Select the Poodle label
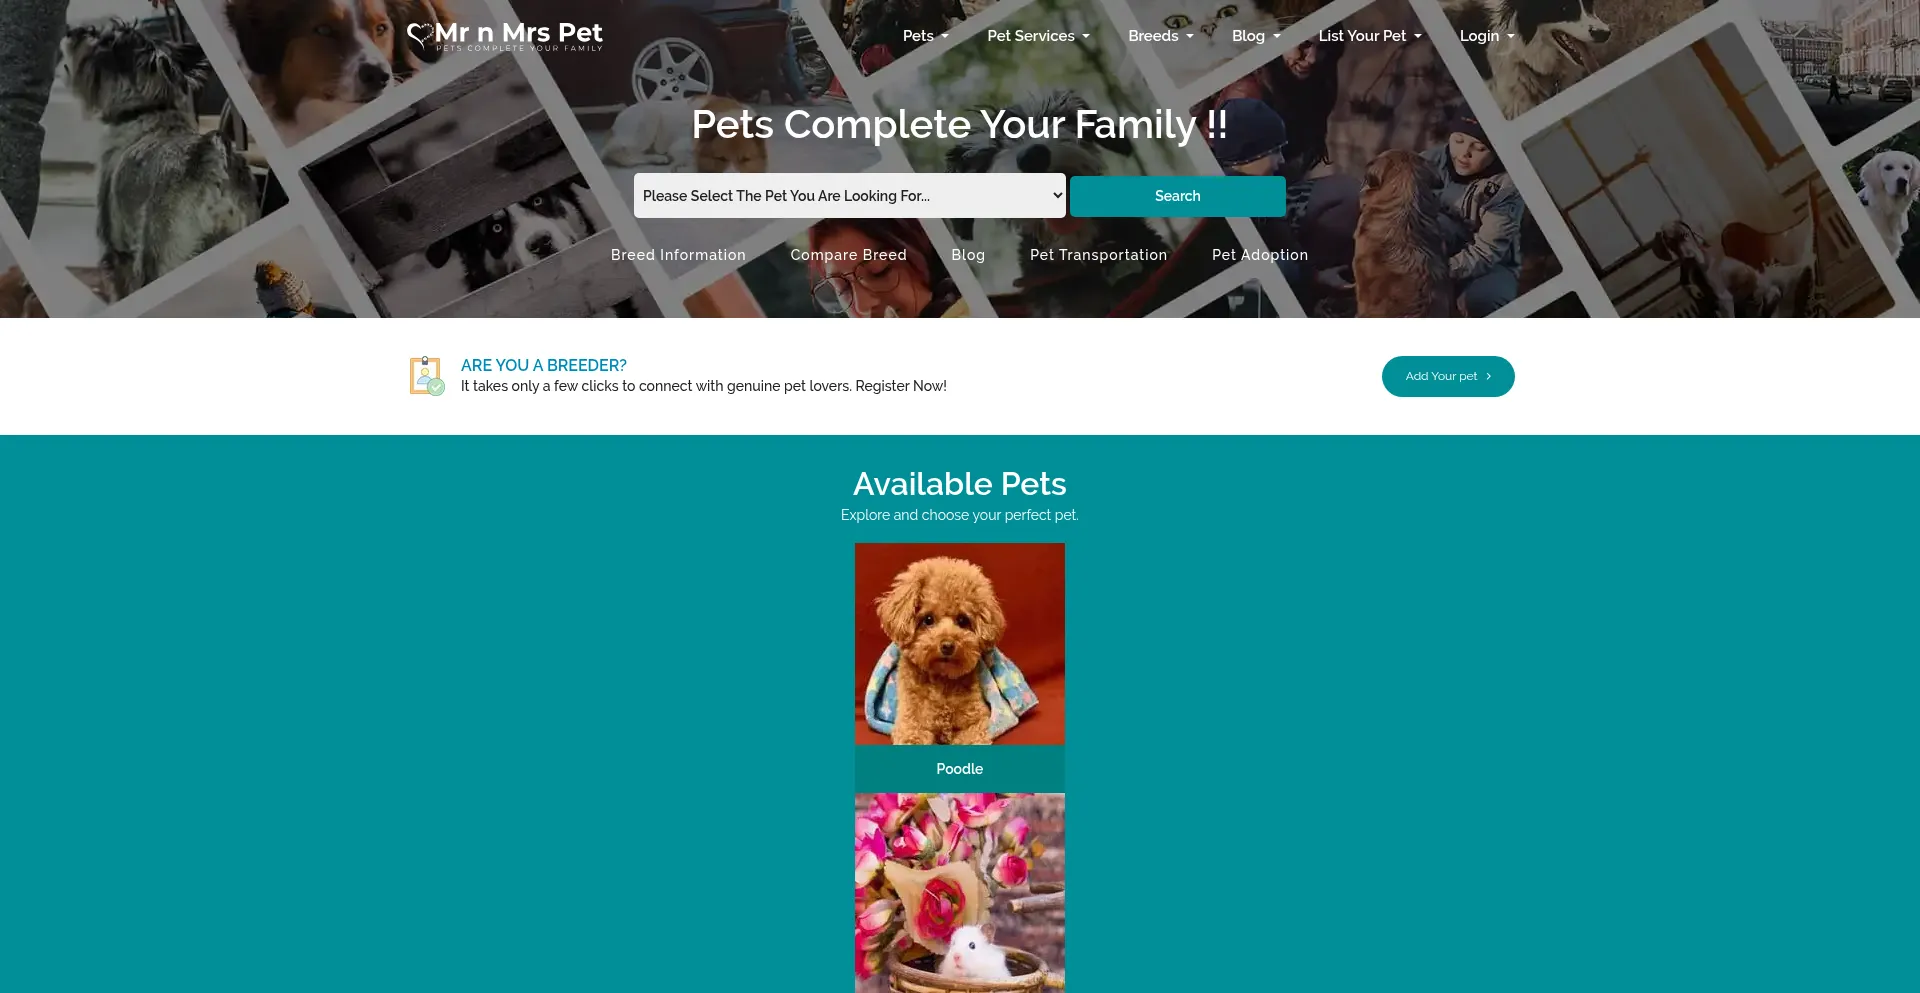 (959, 769)
